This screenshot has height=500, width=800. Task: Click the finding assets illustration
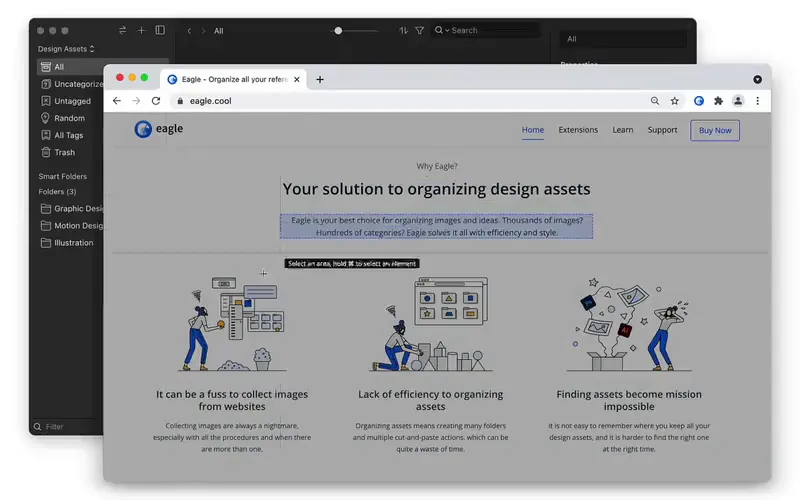pyautogui.click(x=629, y=323)
